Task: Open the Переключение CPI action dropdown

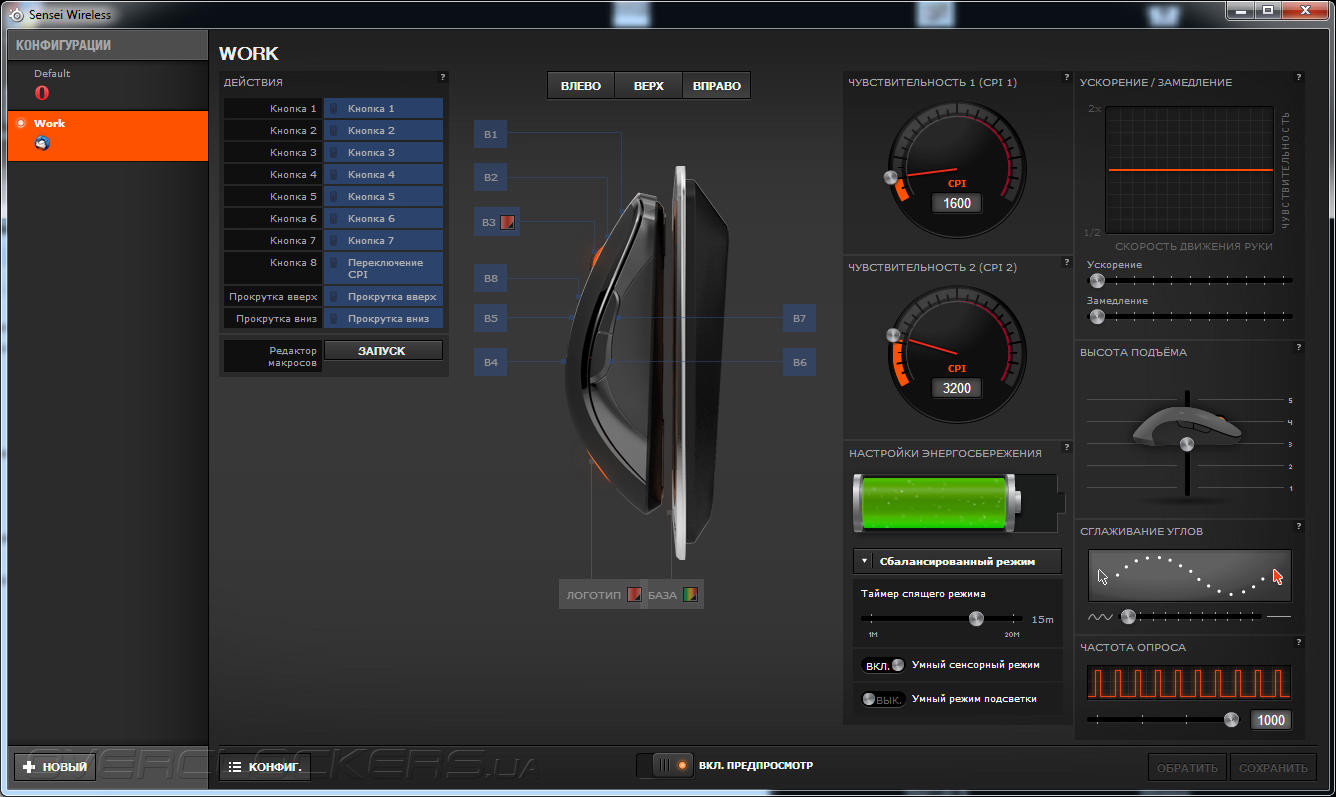Action: click(384, 268)
